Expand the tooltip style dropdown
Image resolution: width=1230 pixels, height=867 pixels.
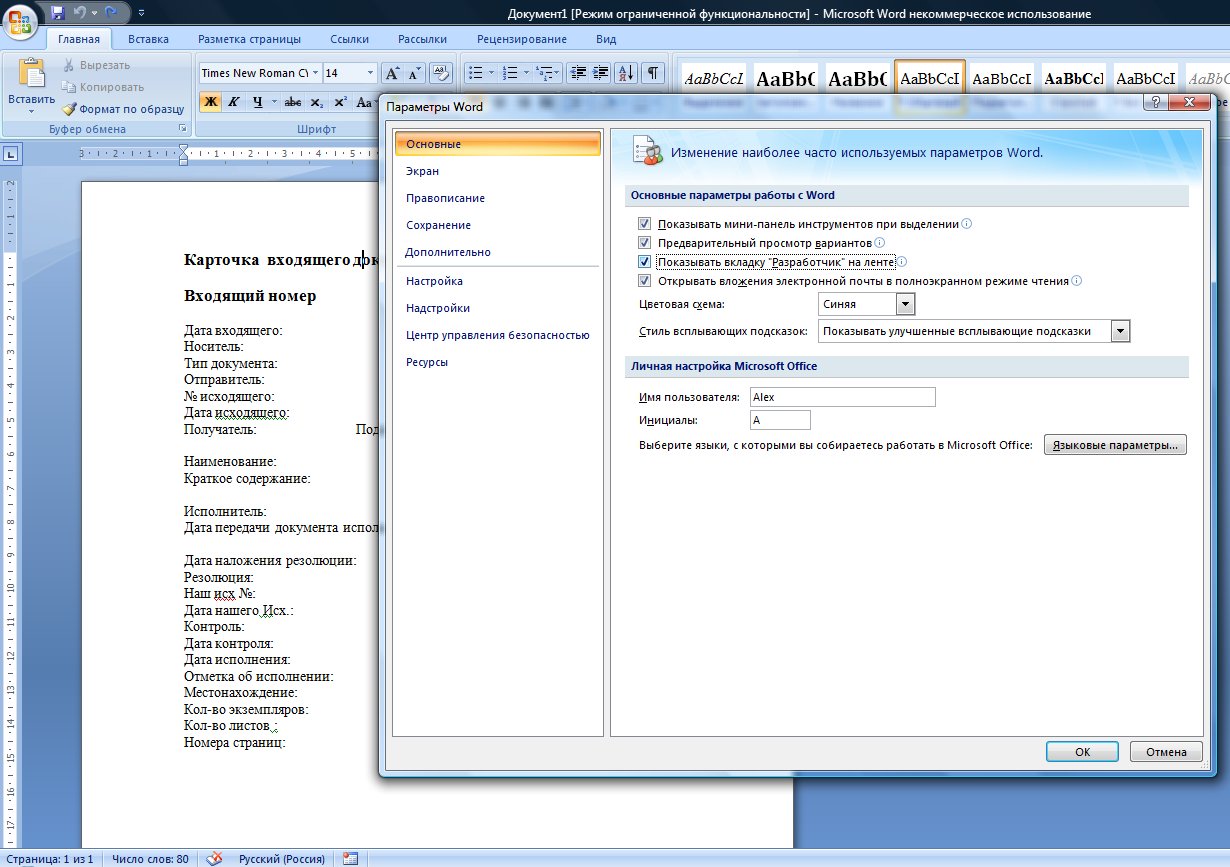pos(1120,331)
